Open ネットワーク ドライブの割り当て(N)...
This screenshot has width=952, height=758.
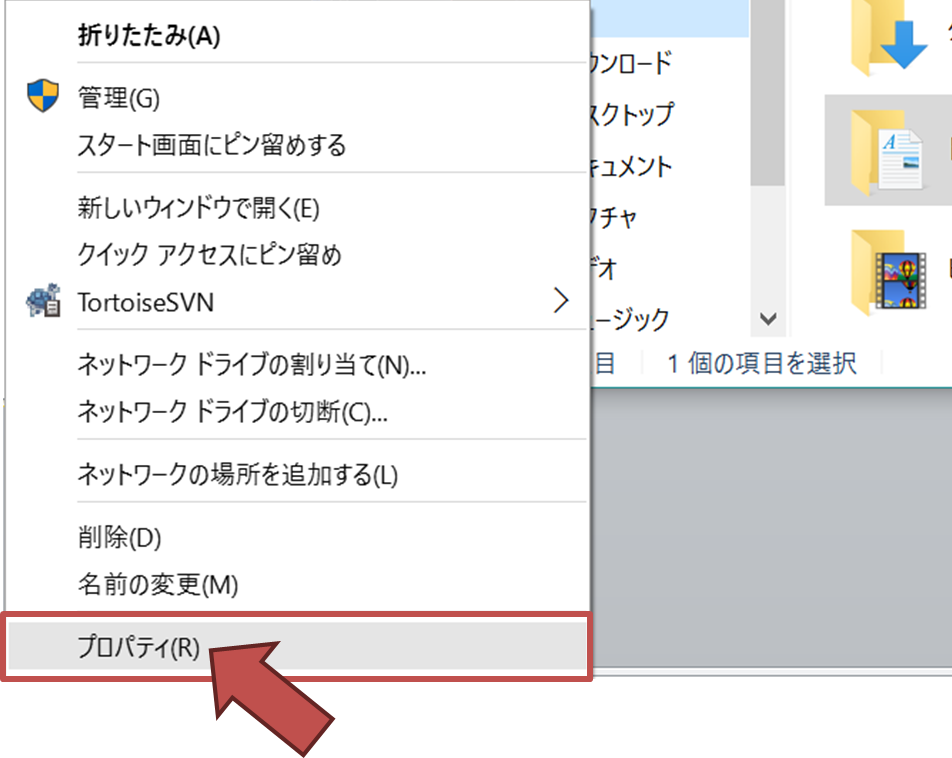coord(252,365)
